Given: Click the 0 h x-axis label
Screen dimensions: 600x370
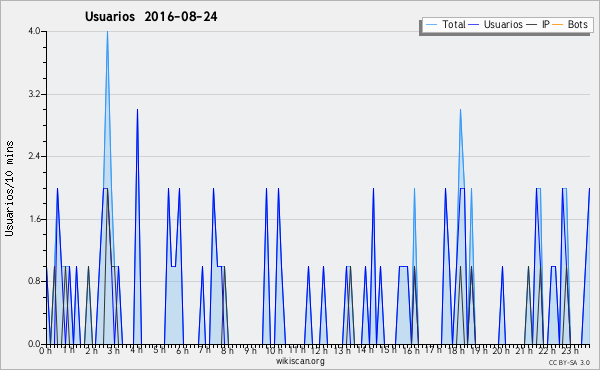Looking at the screenshot, I should pos(46,351).
